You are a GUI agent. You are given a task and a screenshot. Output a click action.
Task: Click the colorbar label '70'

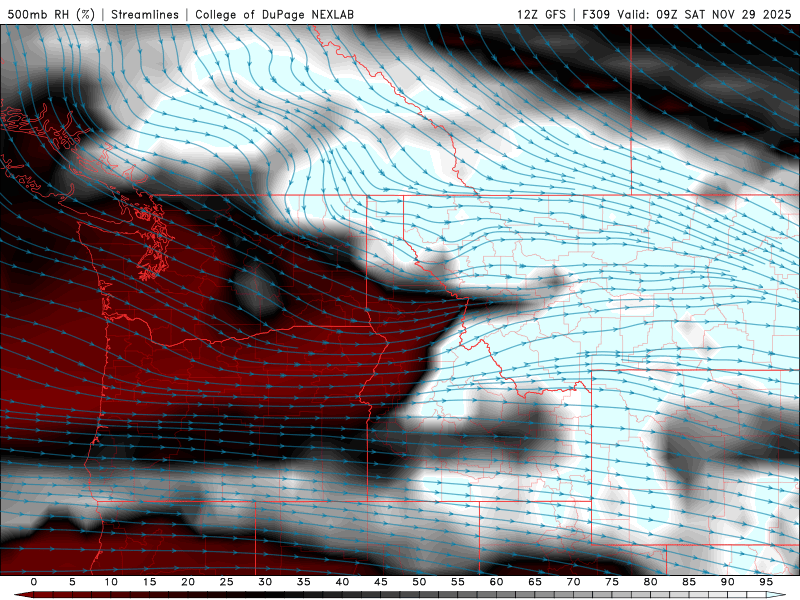click(x=573, y=582)
